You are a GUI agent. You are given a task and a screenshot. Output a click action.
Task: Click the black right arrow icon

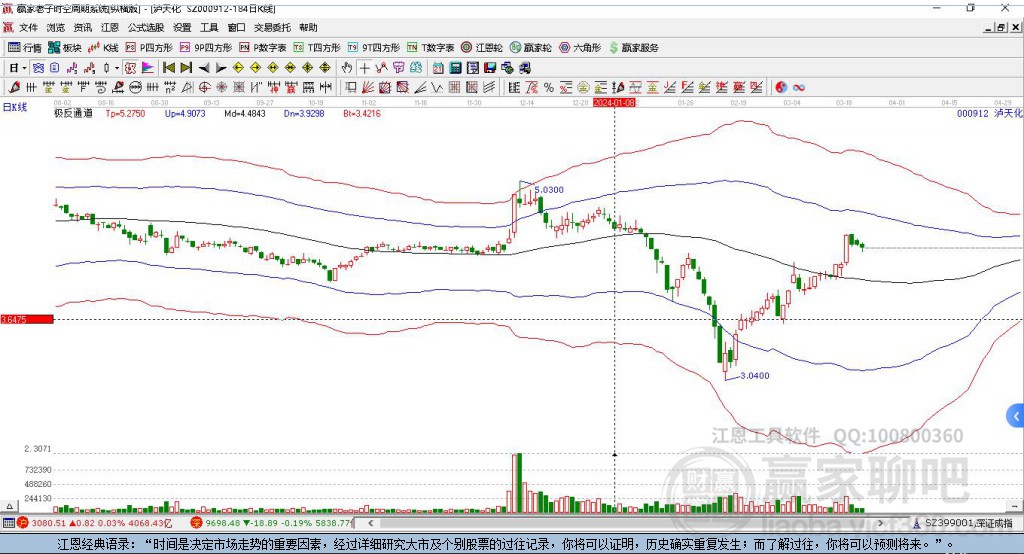tap(221, 68)
